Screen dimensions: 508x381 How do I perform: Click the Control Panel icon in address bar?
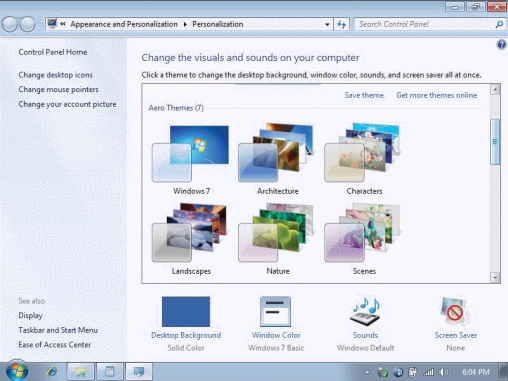coord(52,24)
